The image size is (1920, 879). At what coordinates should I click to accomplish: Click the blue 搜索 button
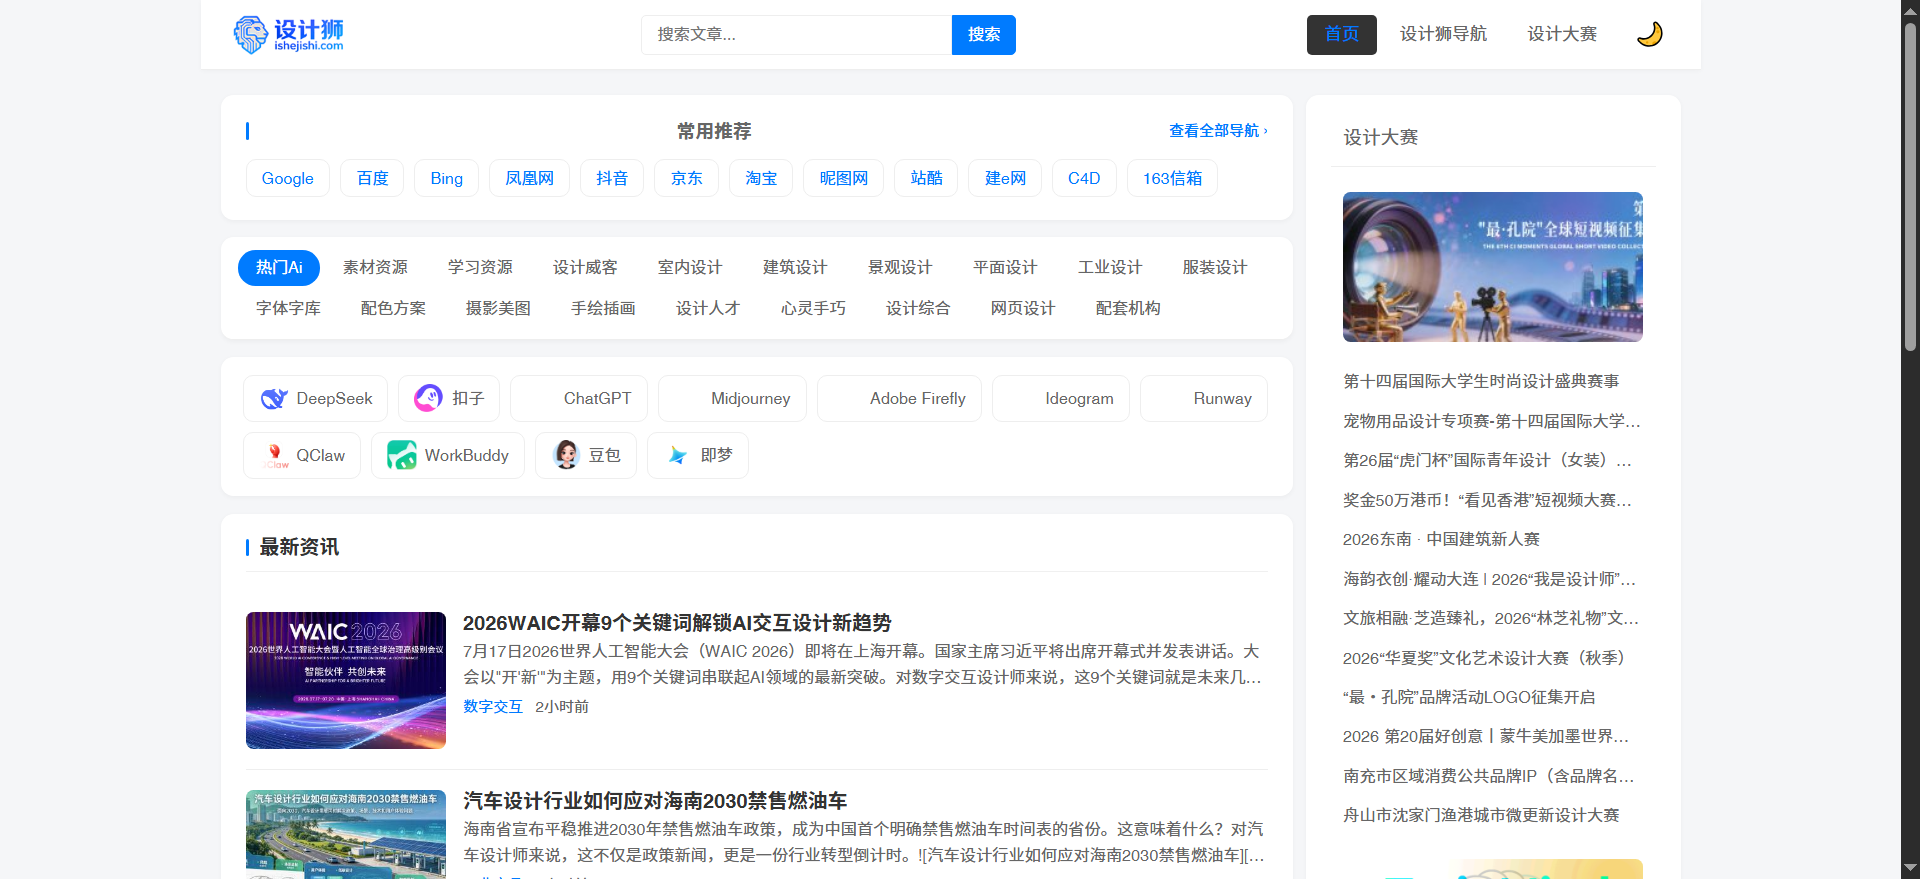[984, 34]
